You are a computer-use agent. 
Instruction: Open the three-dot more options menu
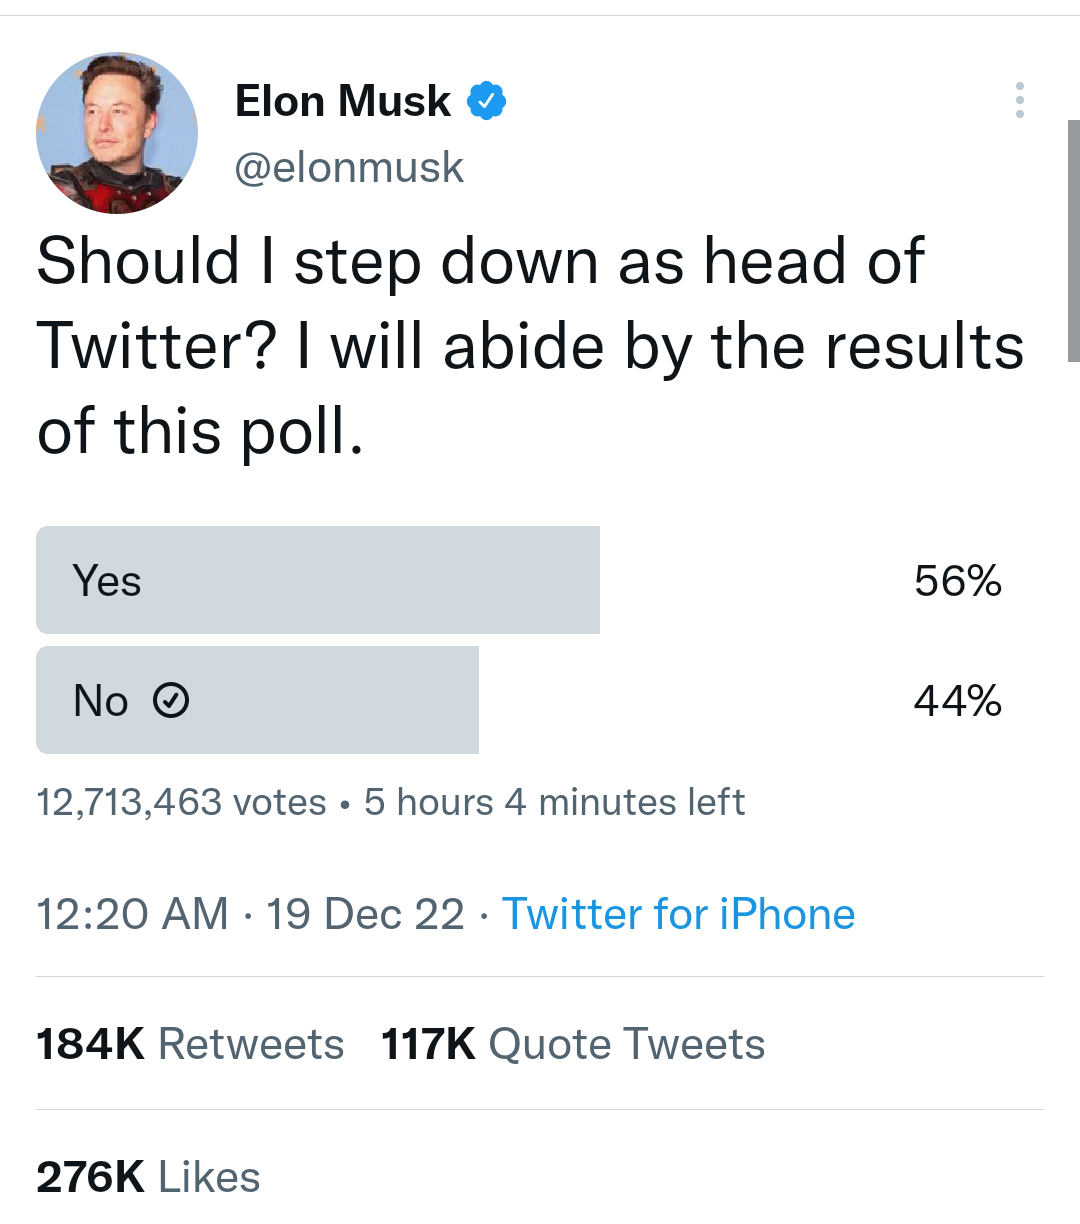click(1019, 100)
